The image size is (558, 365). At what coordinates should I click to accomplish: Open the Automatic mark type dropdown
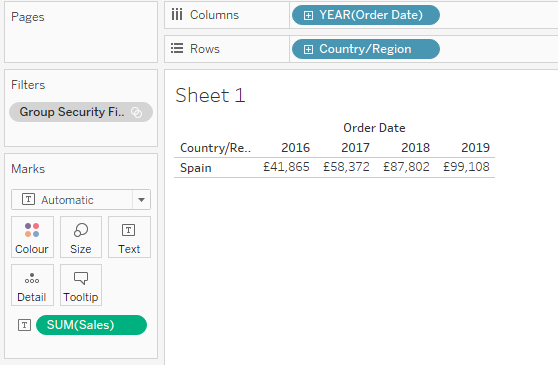pos(141,200)
